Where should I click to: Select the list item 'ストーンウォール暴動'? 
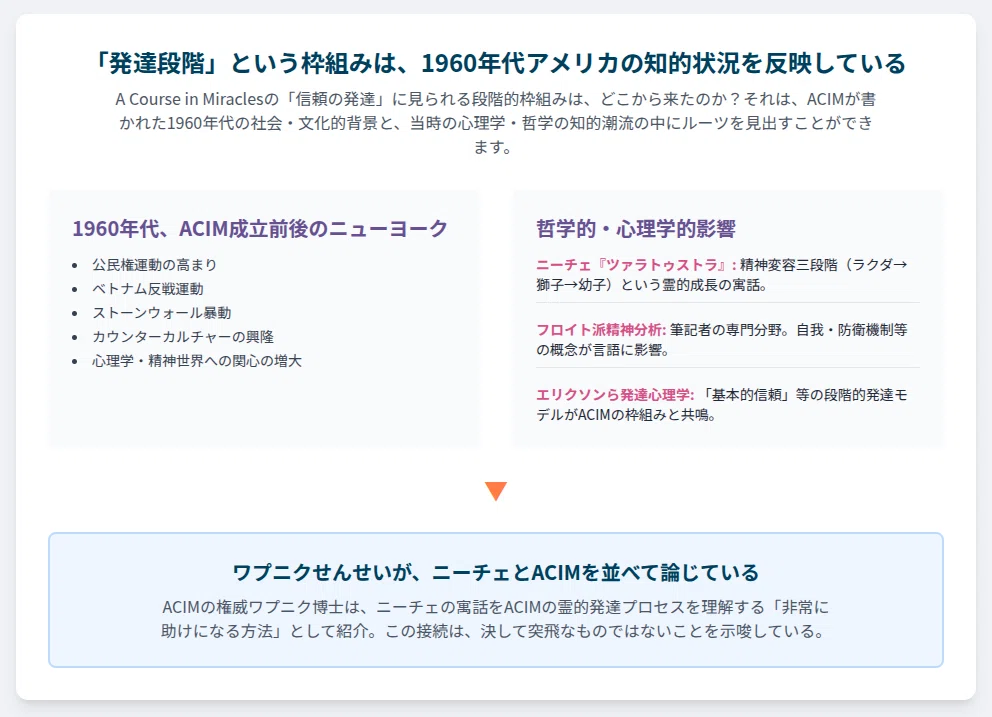[x=162, y=313]
